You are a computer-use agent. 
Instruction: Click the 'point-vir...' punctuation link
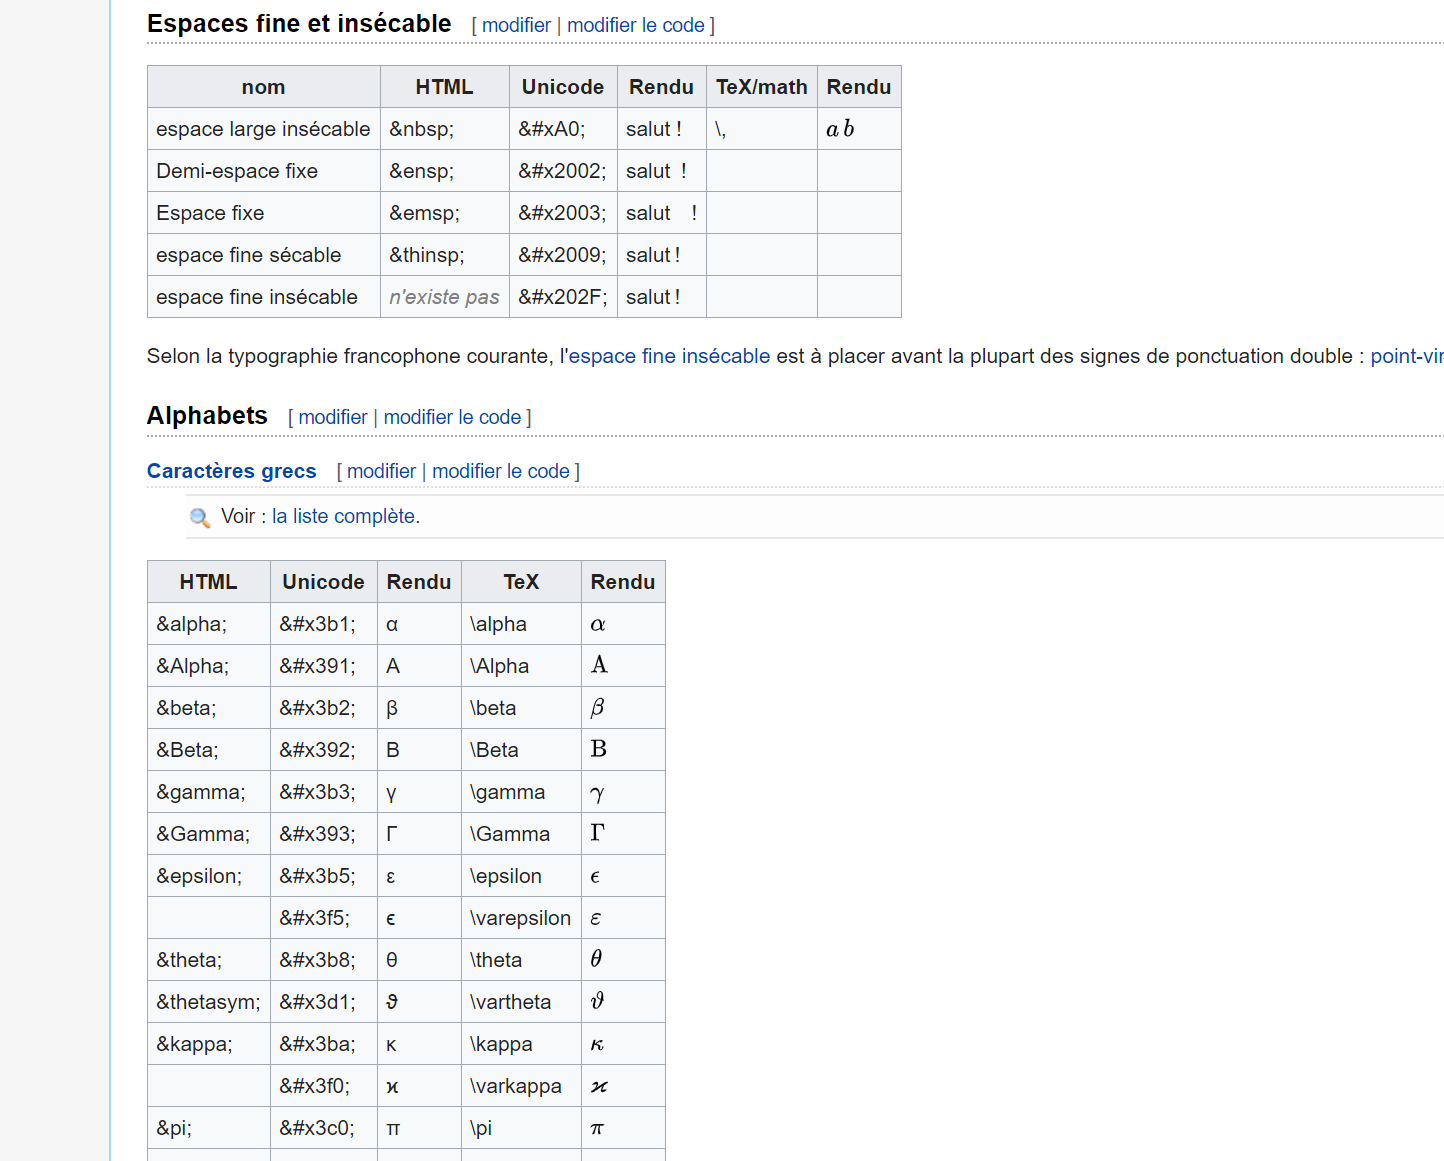1407,356
